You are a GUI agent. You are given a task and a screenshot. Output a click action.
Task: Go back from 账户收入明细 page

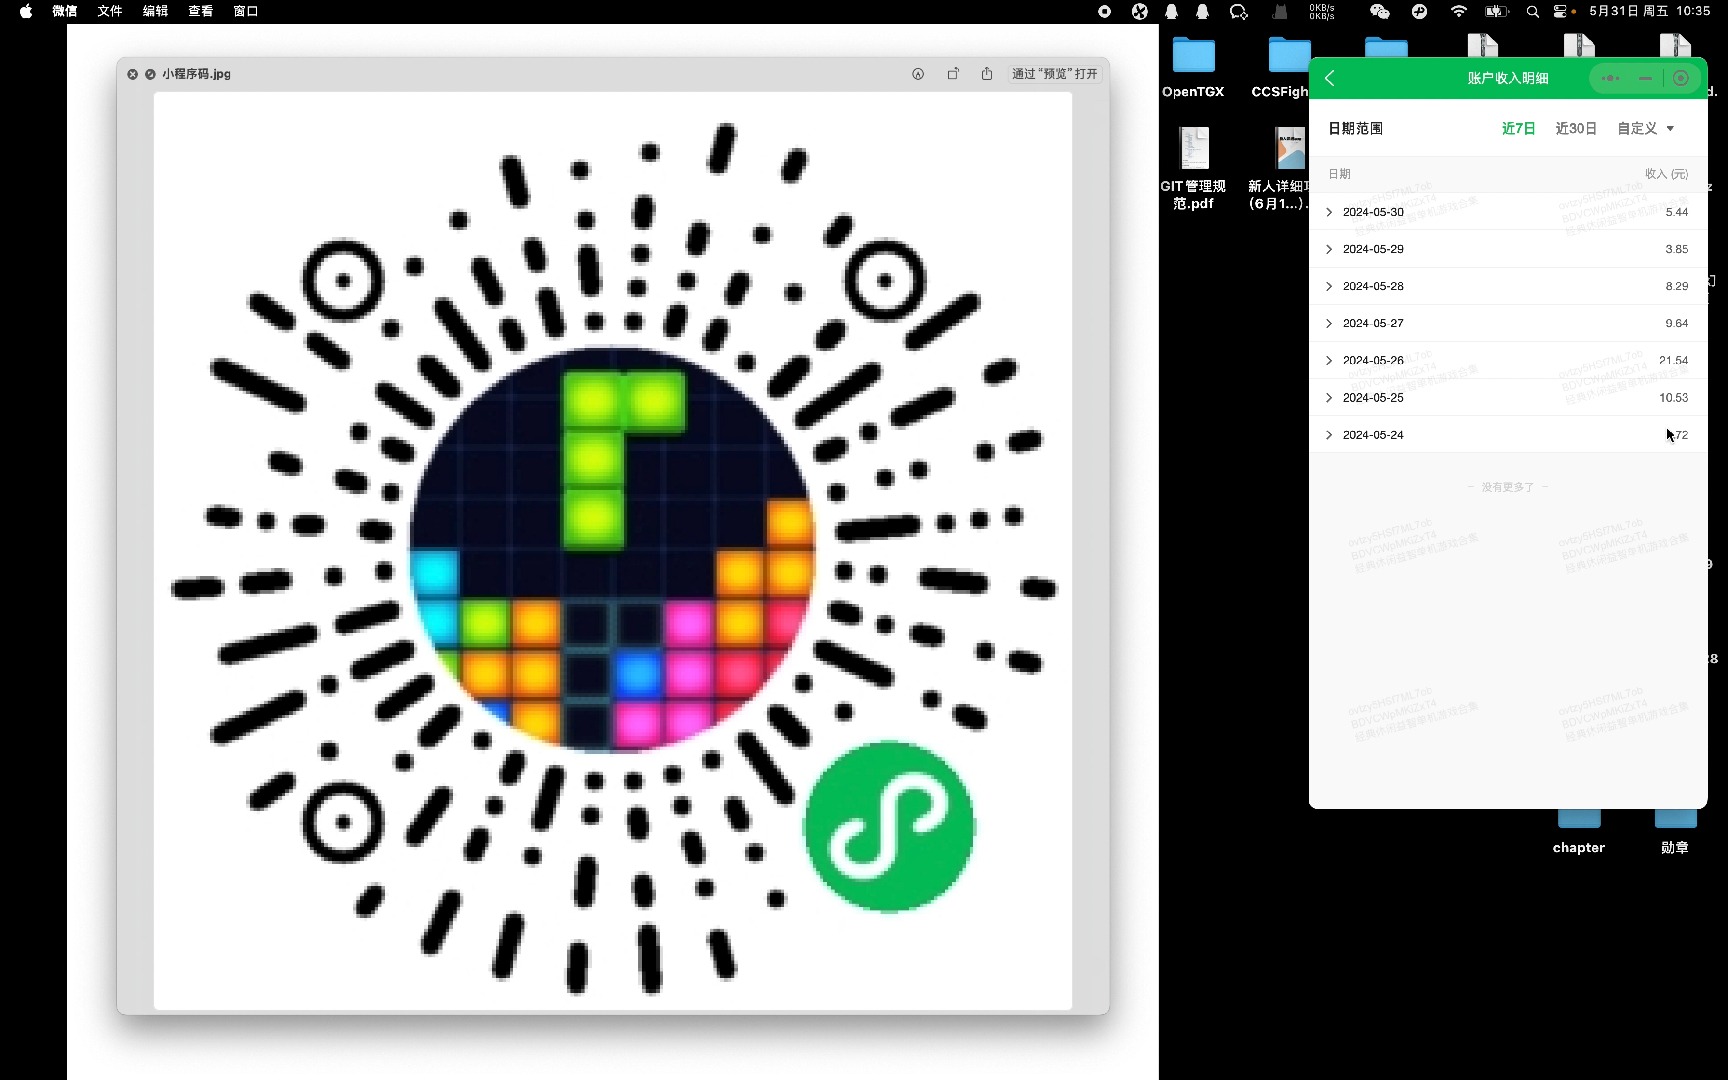(x=1330, y=78)
